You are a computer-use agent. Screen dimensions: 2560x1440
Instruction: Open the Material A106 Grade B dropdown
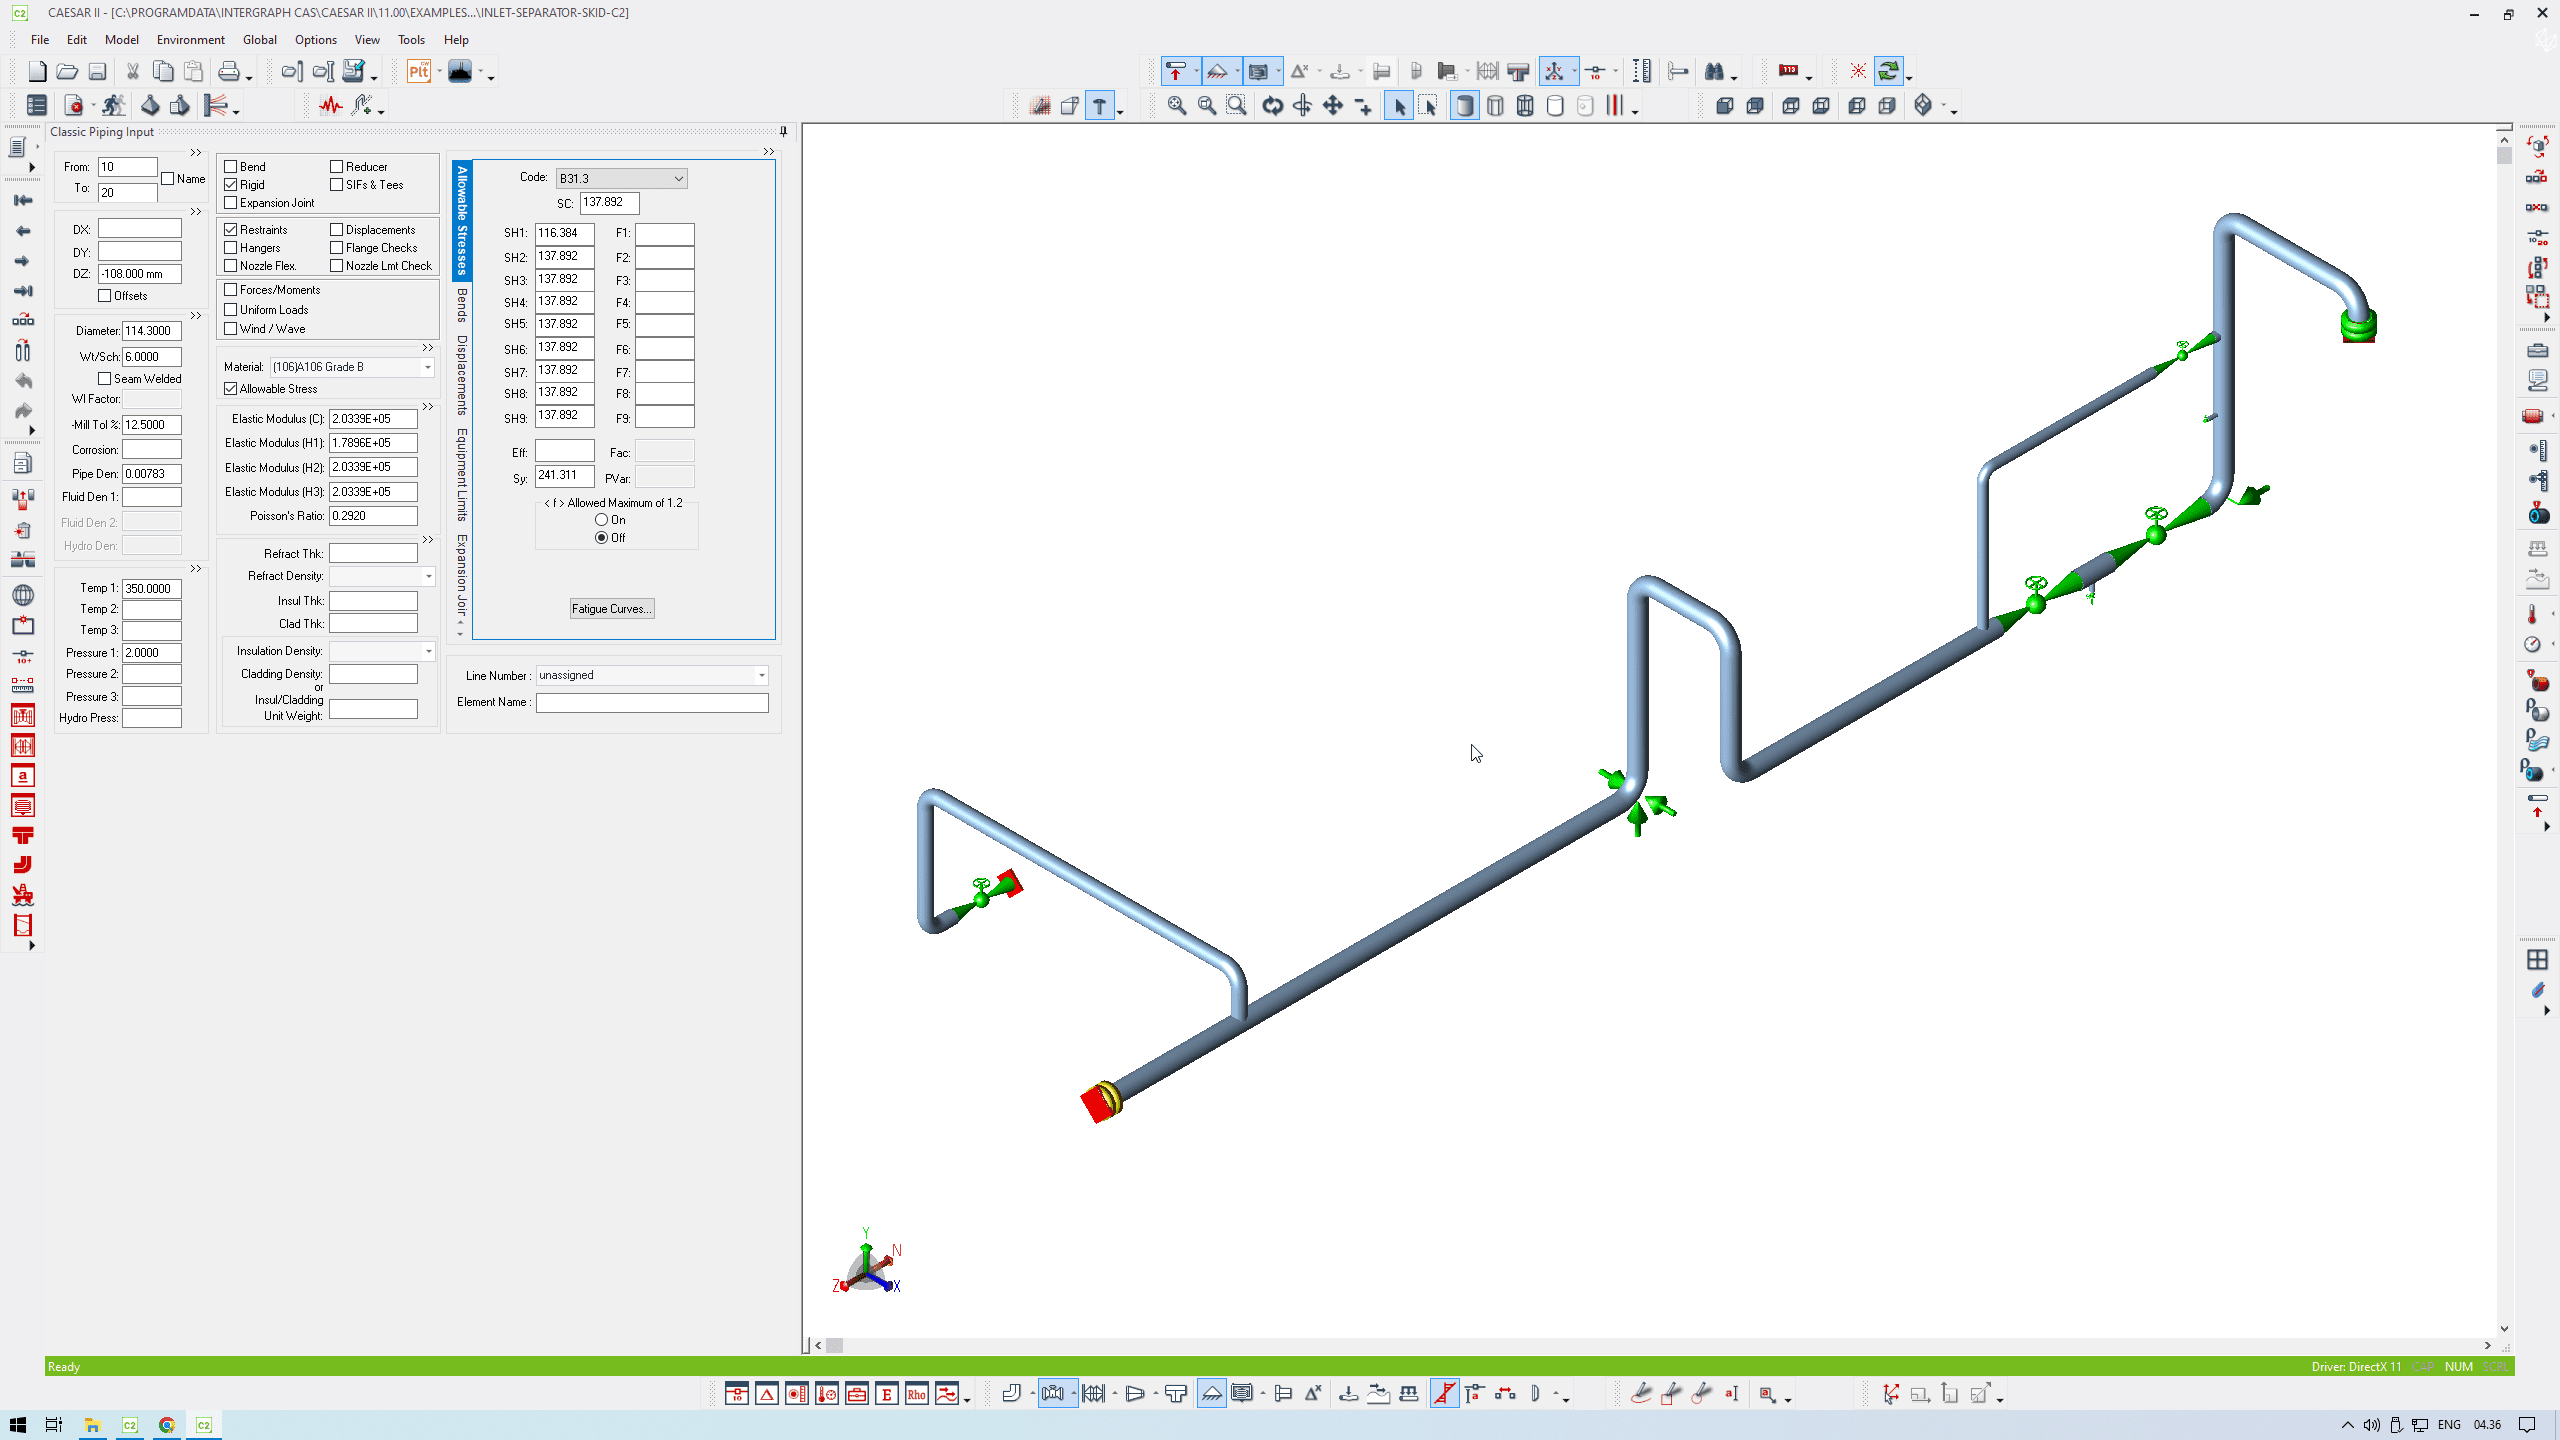click(427, 367)
